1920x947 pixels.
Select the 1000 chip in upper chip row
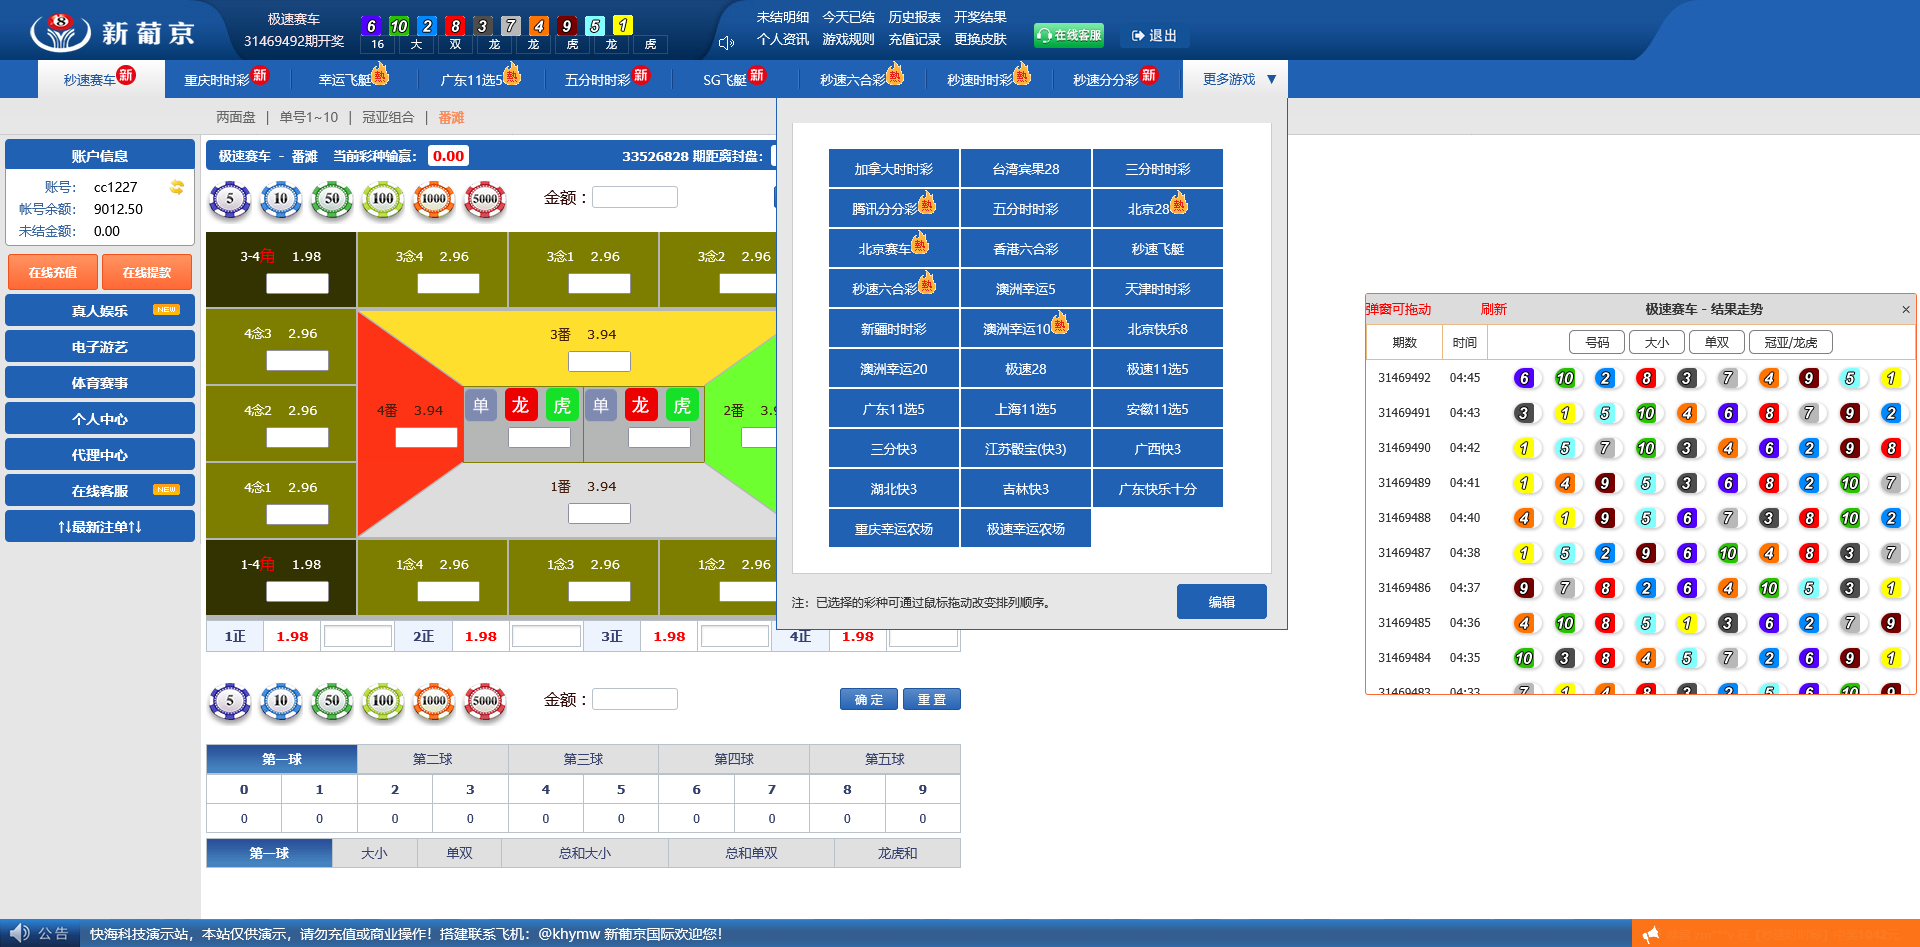tap(434, 199)
